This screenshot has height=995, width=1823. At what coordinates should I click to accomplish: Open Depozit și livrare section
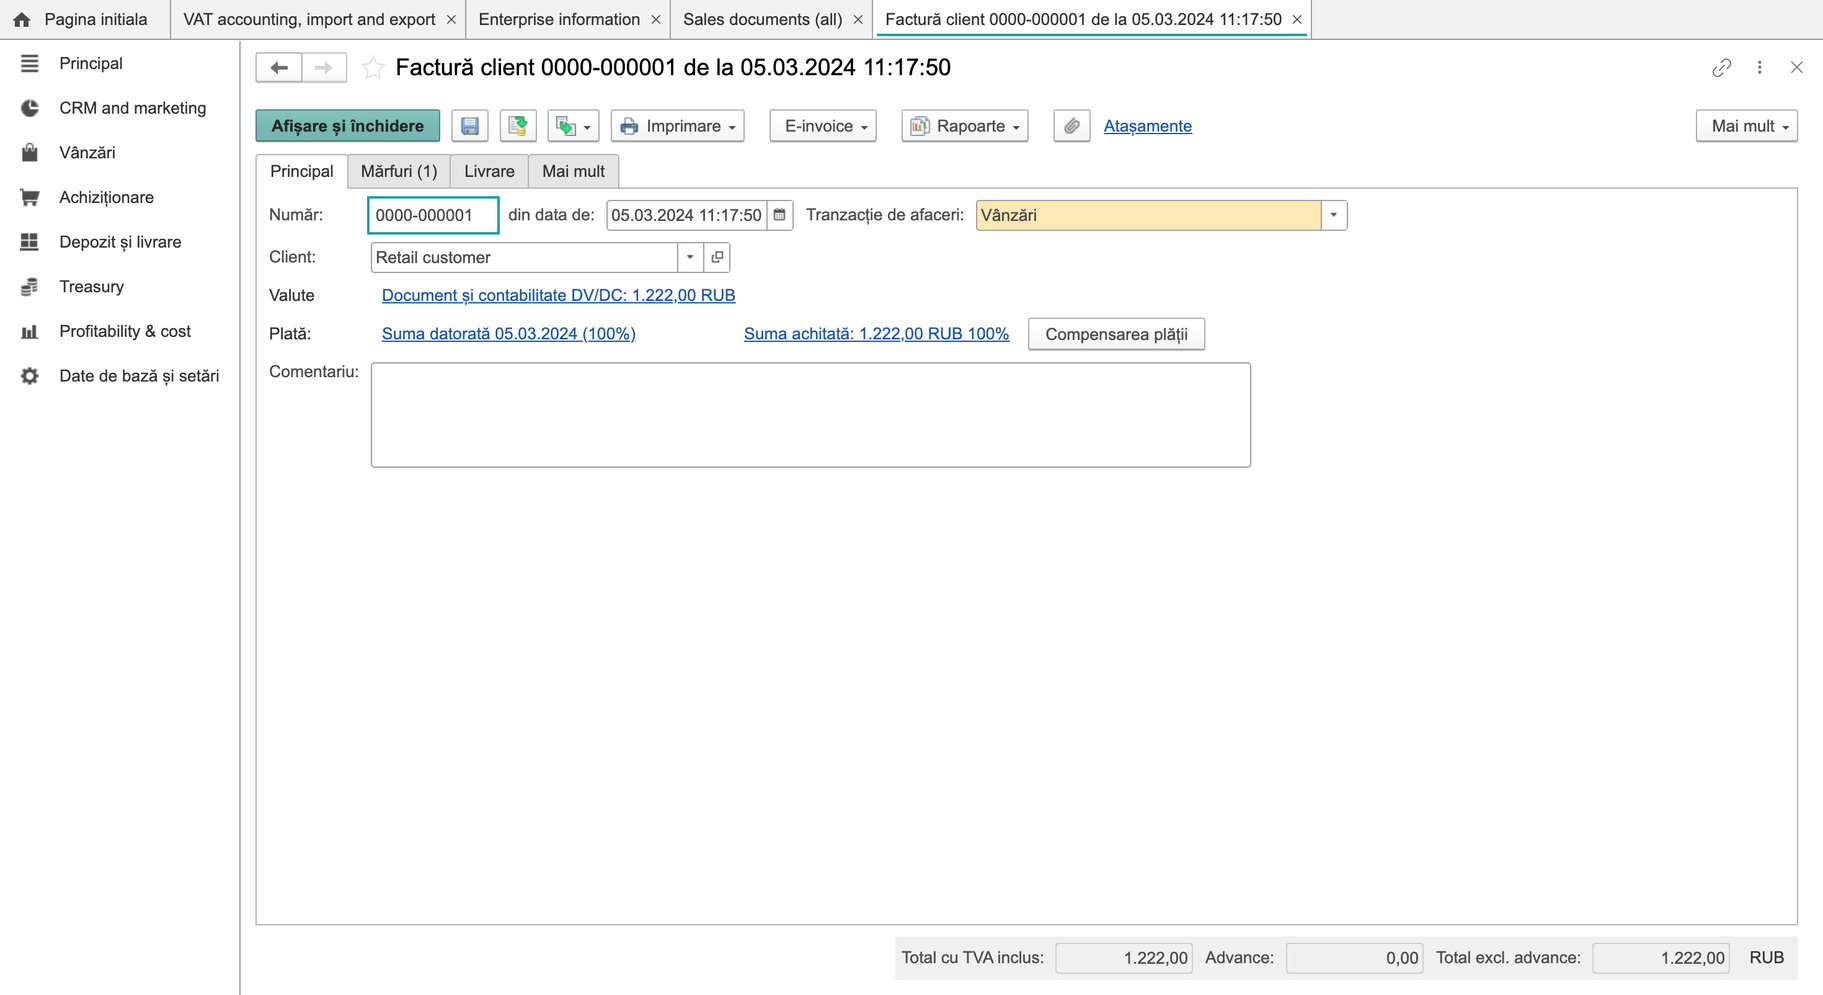click(120, 242)
